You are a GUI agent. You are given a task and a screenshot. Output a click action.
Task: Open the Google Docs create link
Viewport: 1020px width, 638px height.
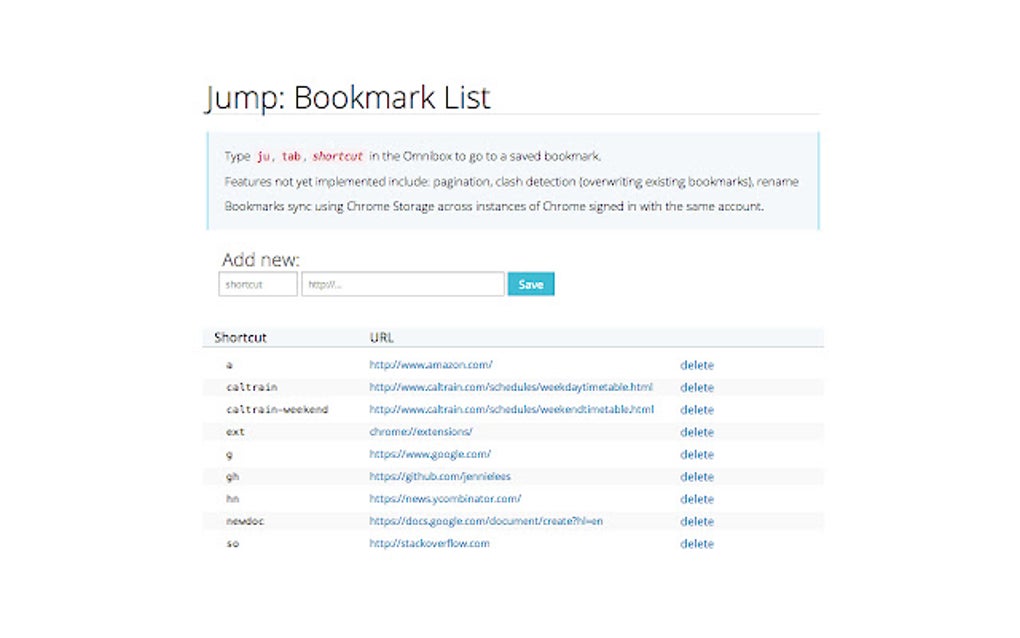click(x=485, y=521)
